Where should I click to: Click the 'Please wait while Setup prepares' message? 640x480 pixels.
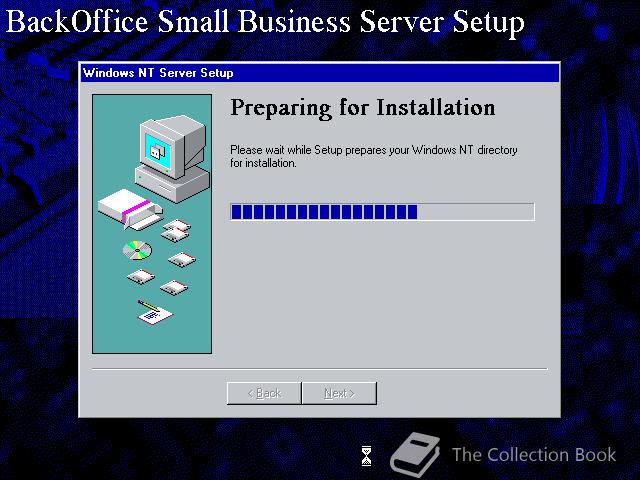(x=373, y=156)
